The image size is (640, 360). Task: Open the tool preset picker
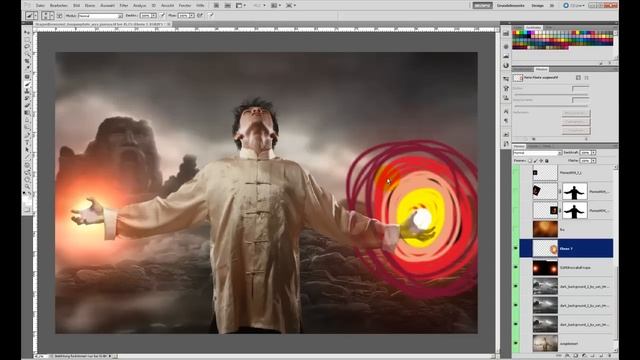pos(32,16)
